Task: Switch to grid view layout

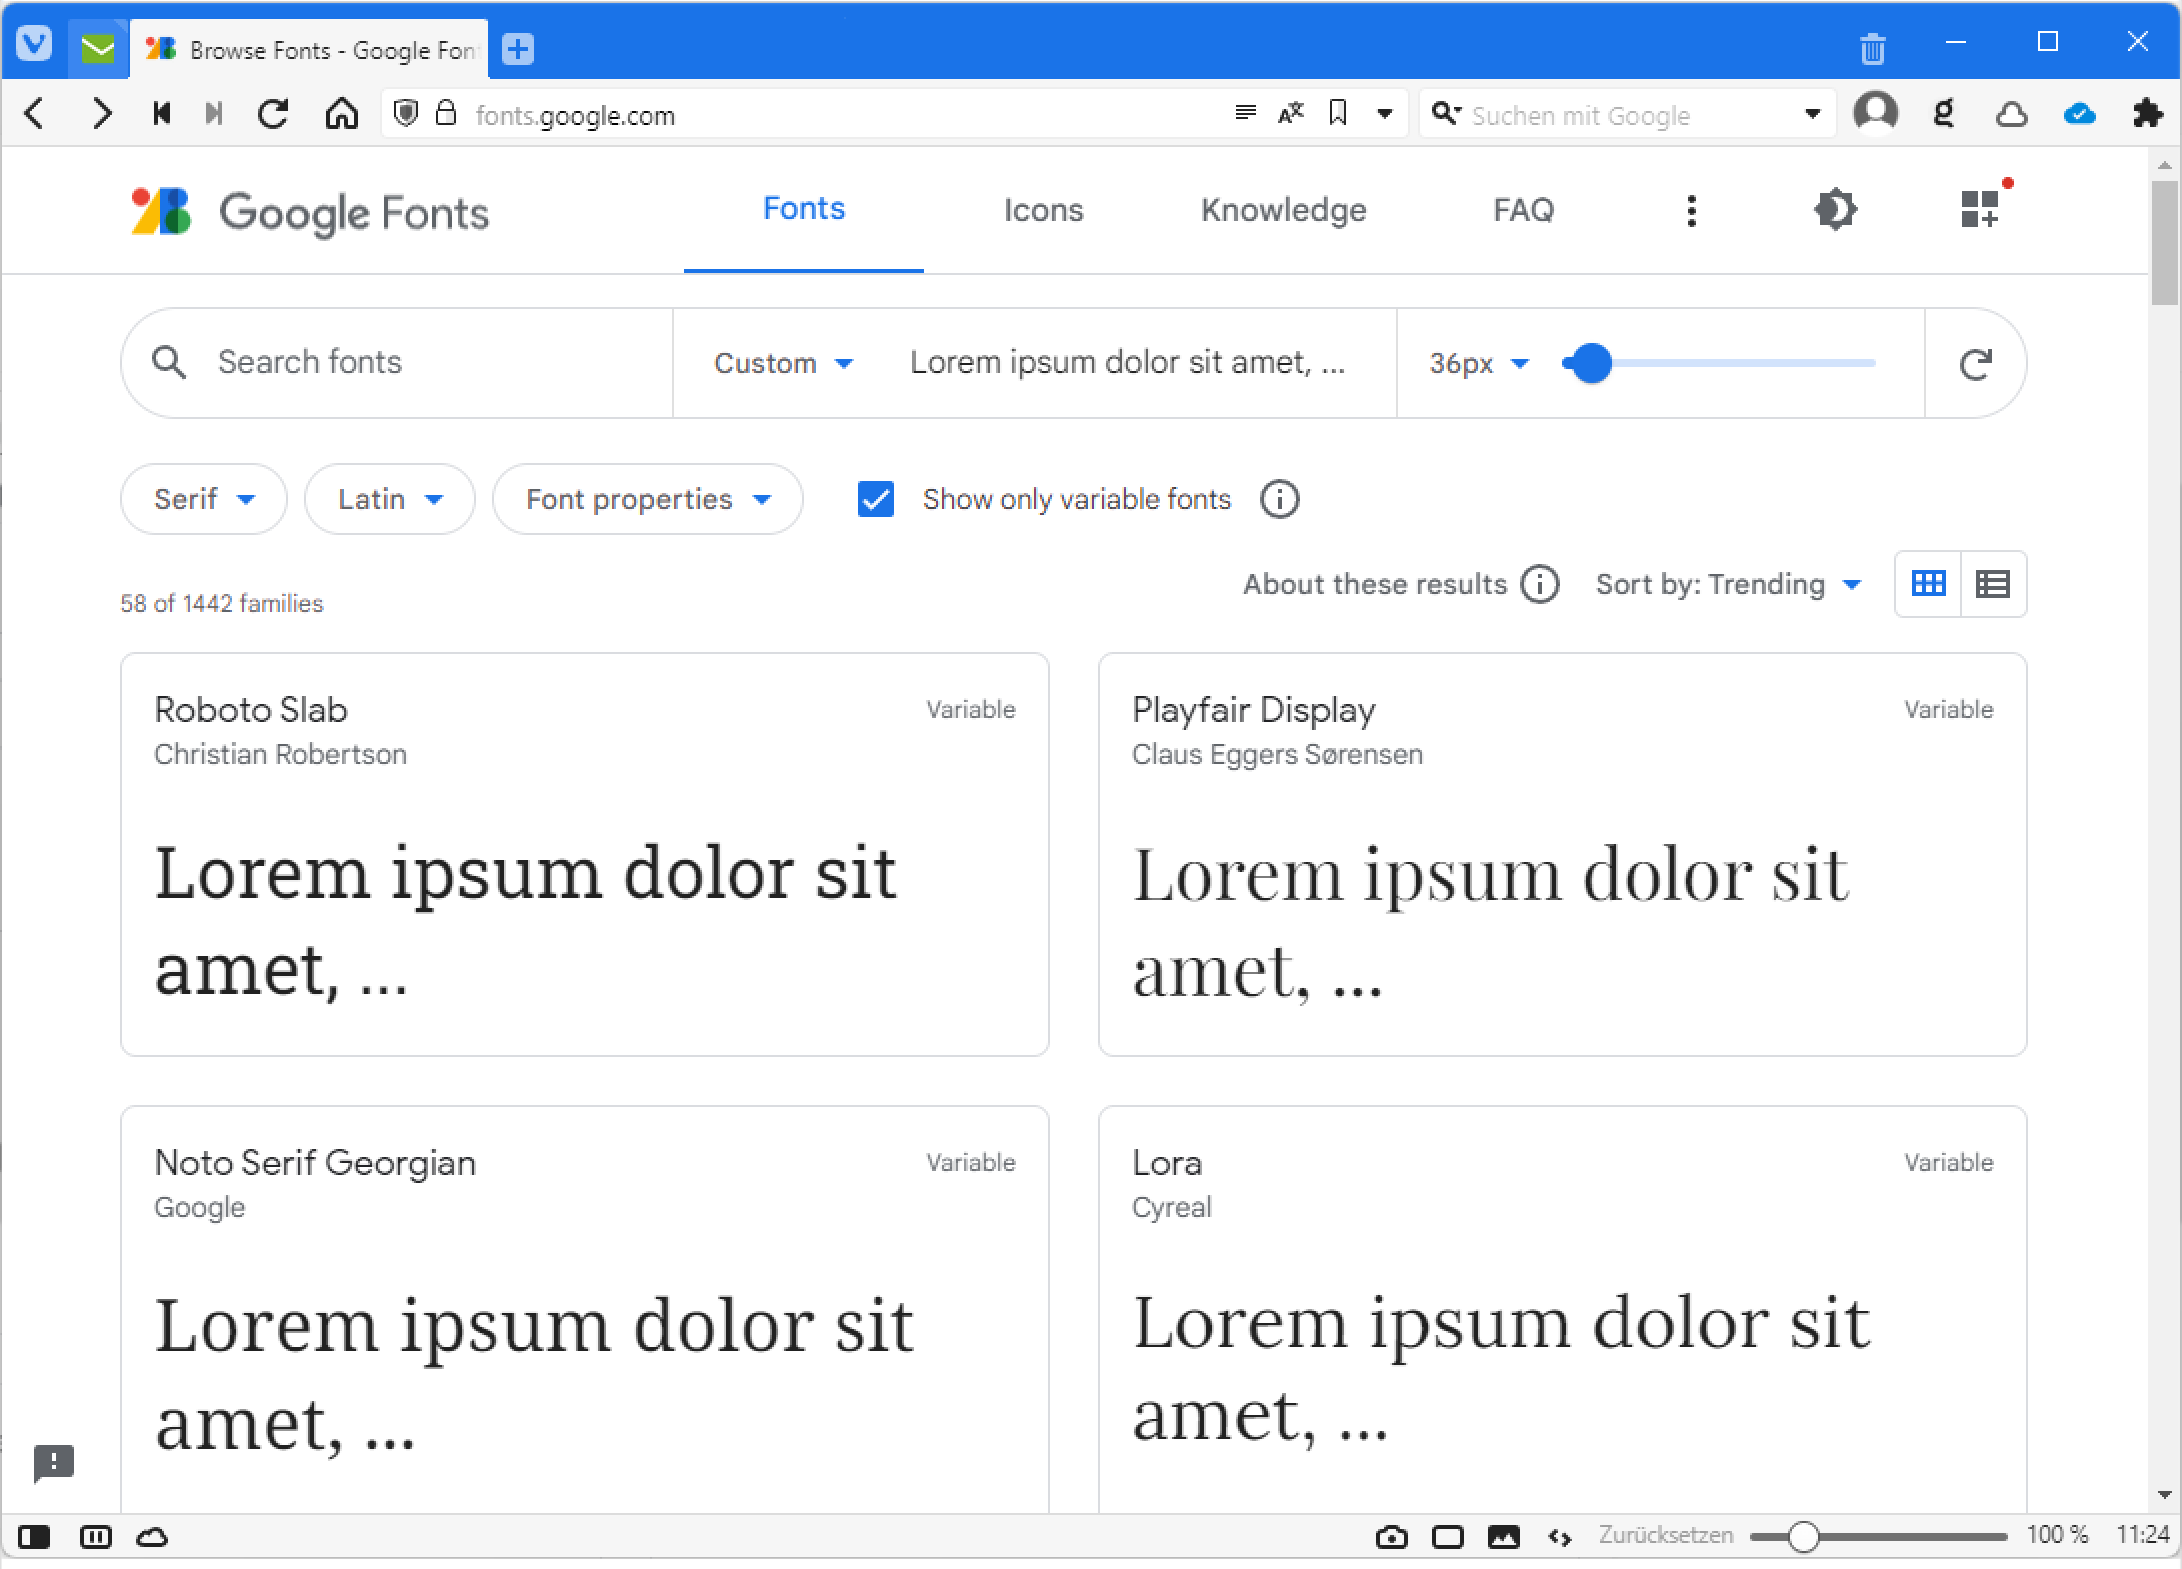Action: click(x=1928, y=583)
